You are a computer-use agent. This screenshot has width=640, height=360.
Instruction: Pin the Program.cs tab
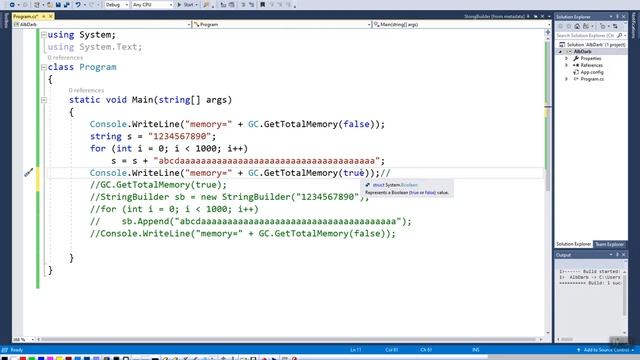click(x=44, y=16)
